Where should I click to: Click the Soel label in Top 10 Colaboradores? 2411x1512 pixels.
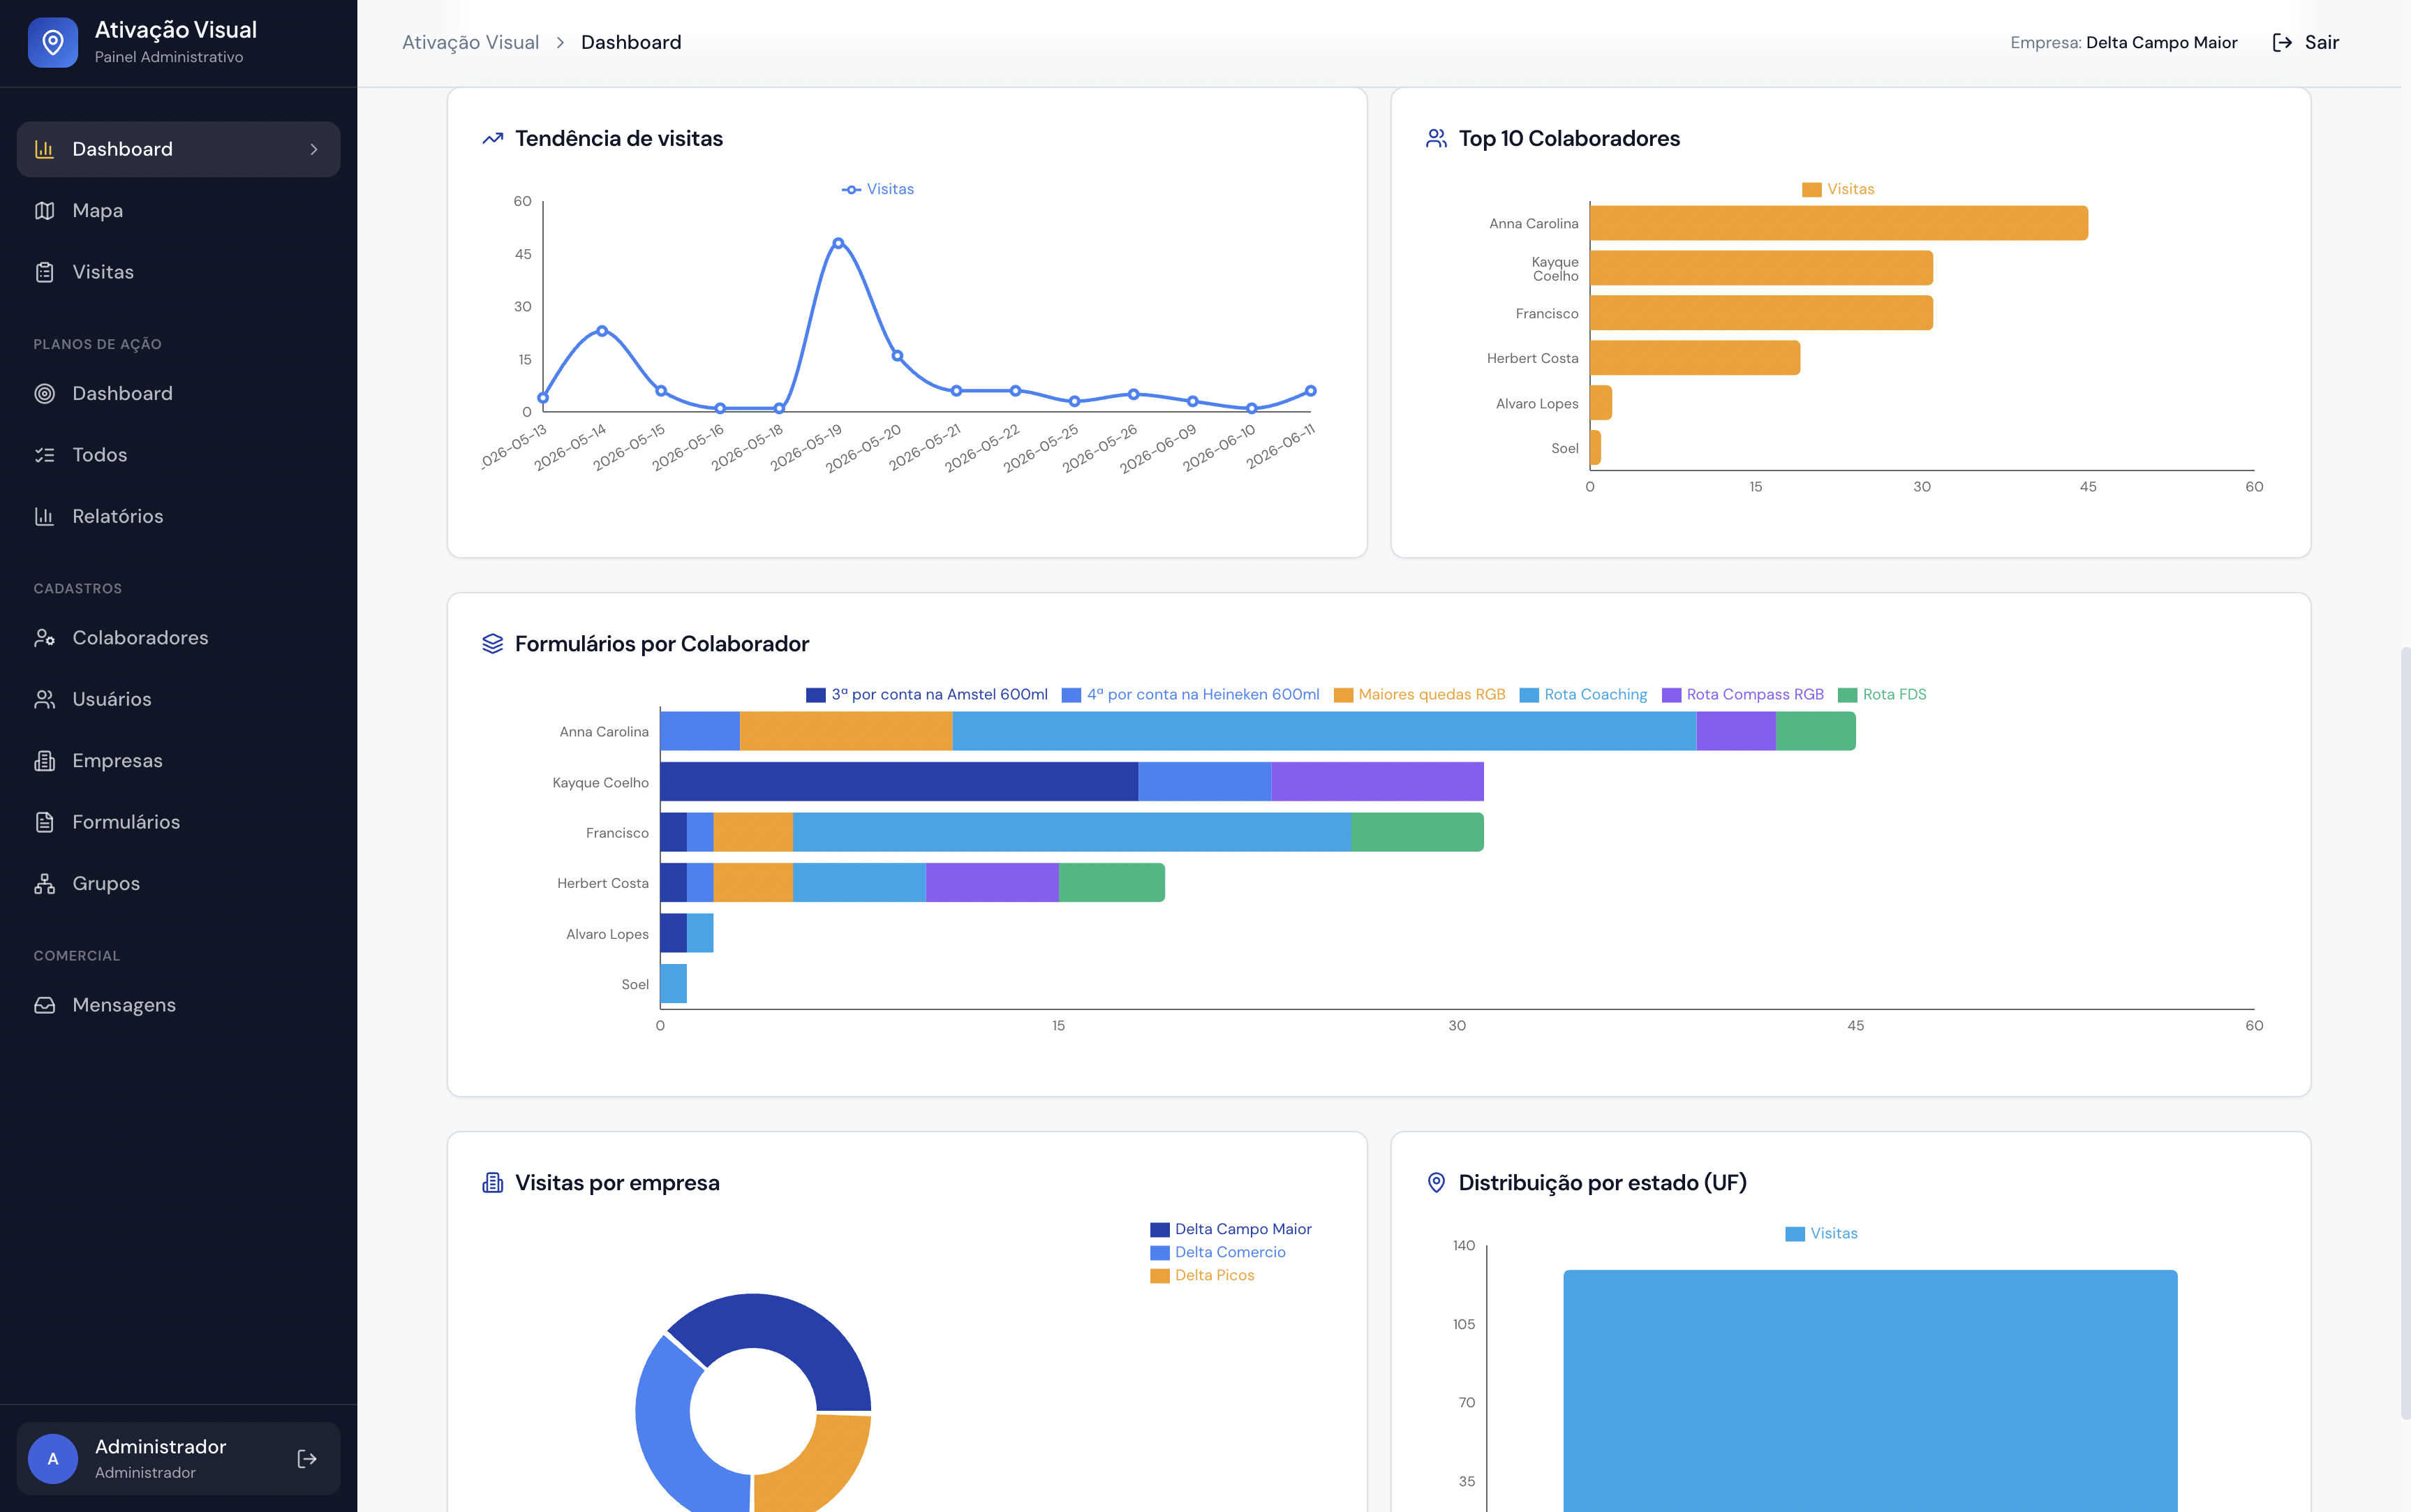pyautogui.click(x=1565, y=449)
